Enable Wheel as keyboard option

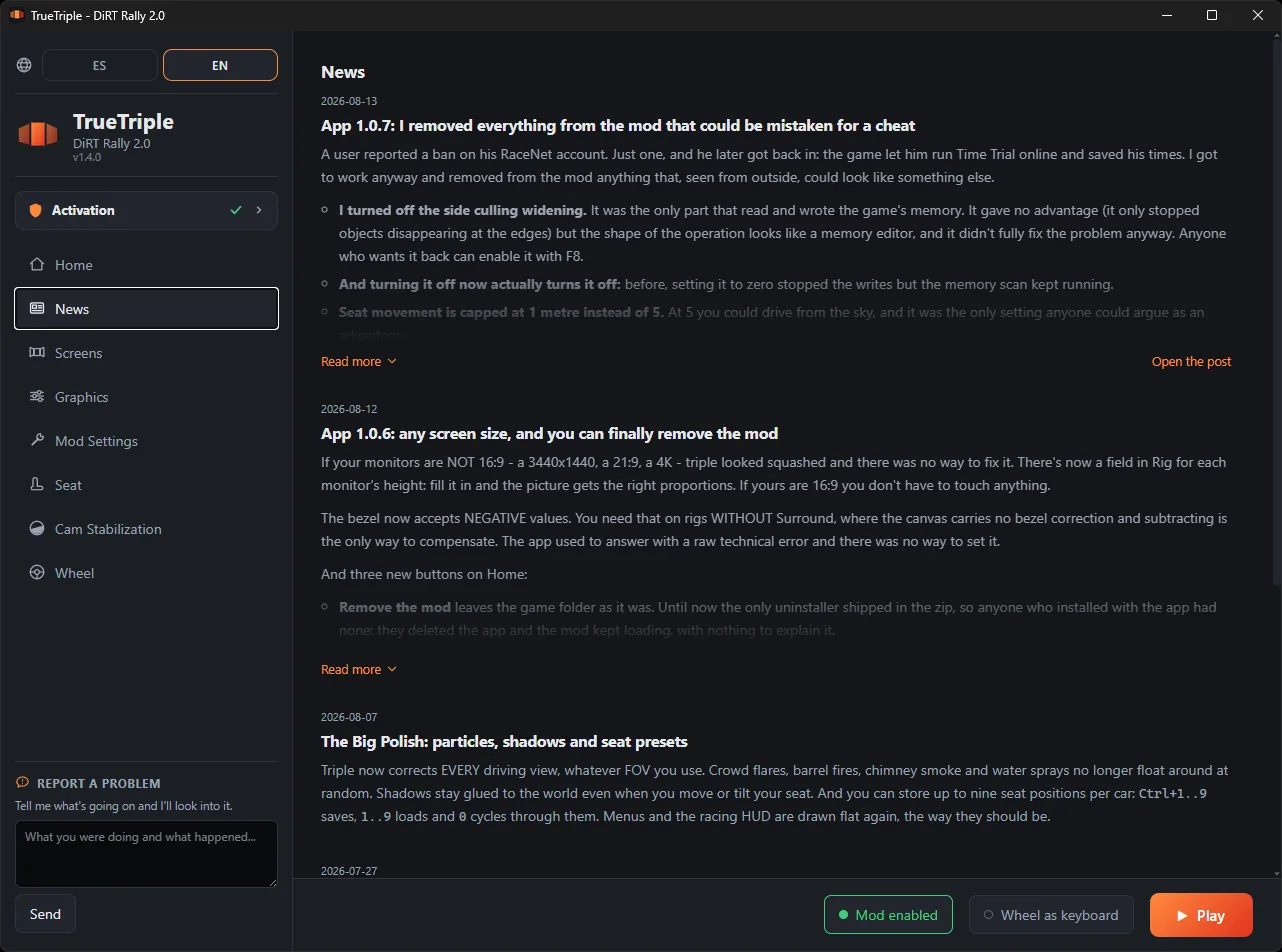1051,914
